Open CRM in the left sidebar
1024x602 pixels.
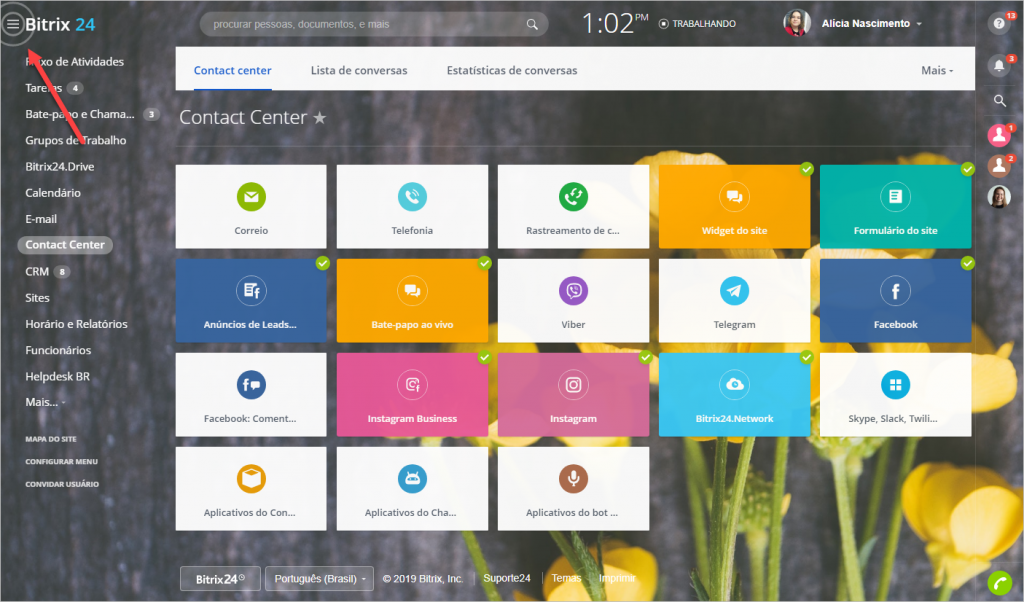click(37, 271)
